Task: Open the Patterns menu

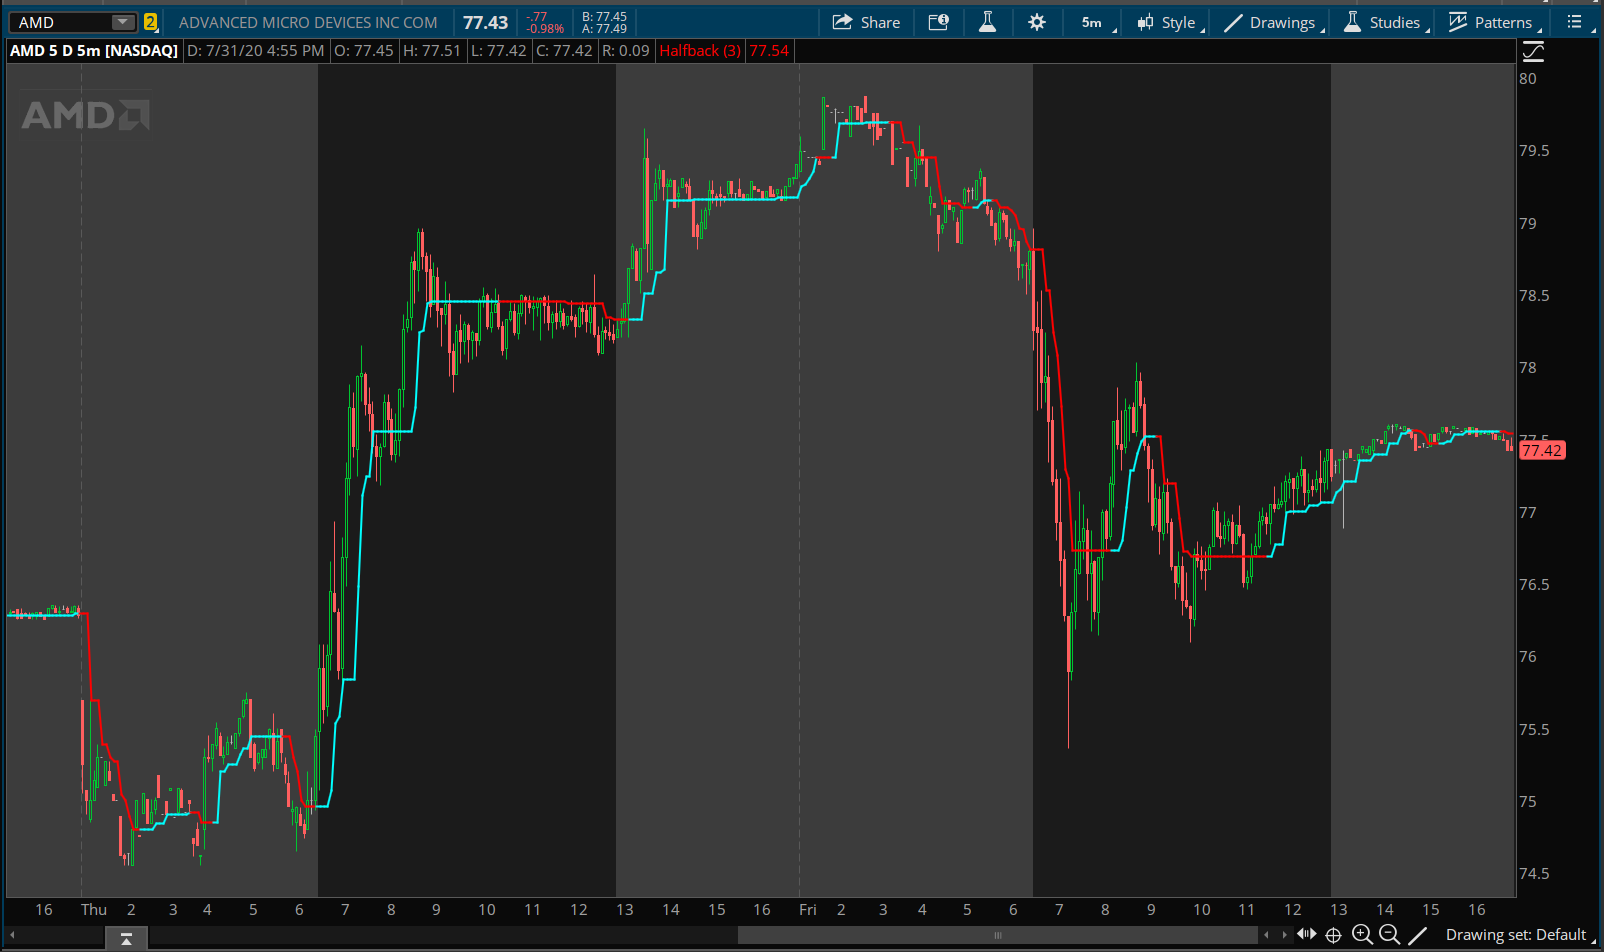Action: click(1495, 22)
